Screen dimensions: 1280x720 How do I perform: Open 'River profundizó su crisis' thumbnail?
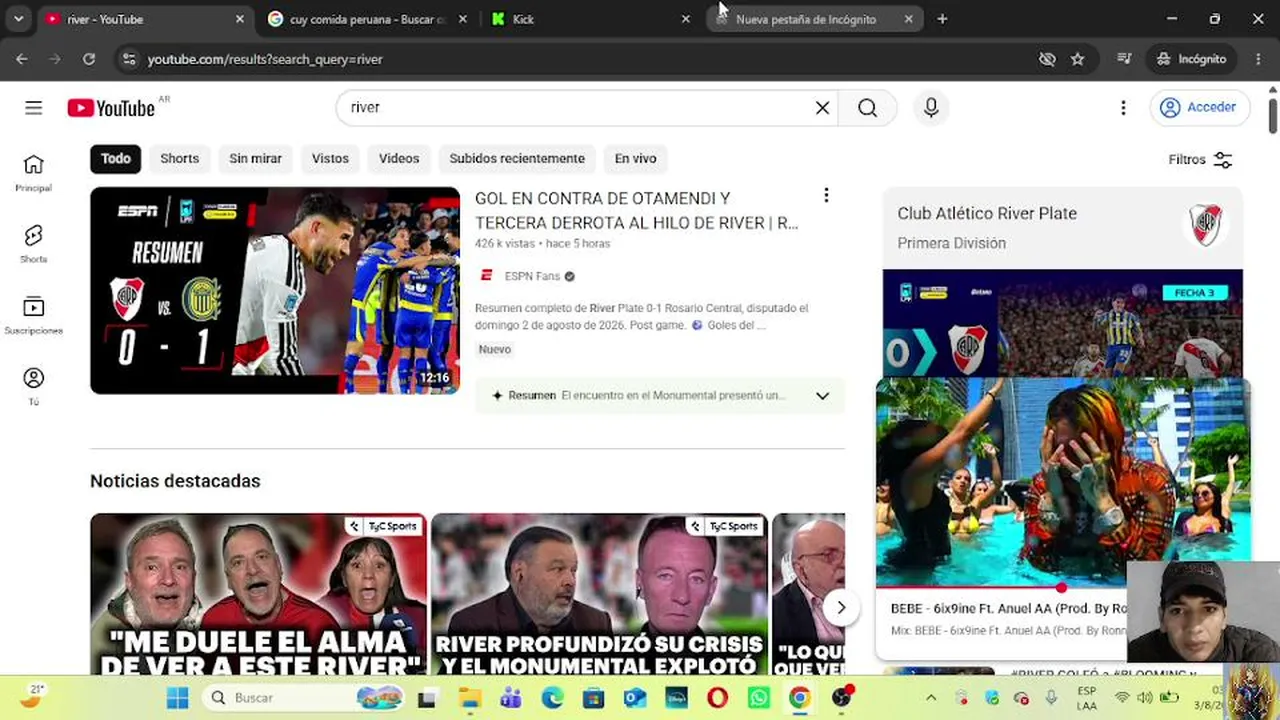pos(600,595)
